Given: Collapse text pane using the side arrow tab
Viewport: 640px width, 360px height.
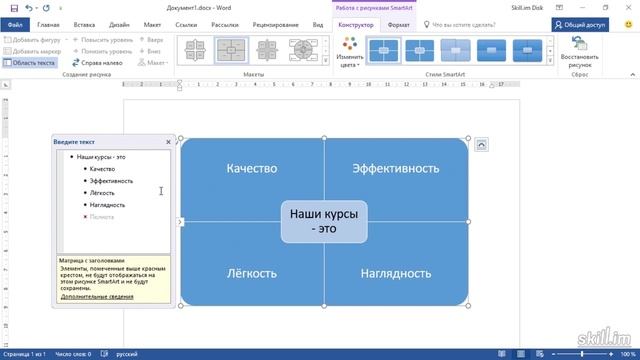Looking at the screenshot, I should pyautogui.click(x=180, y=222).
